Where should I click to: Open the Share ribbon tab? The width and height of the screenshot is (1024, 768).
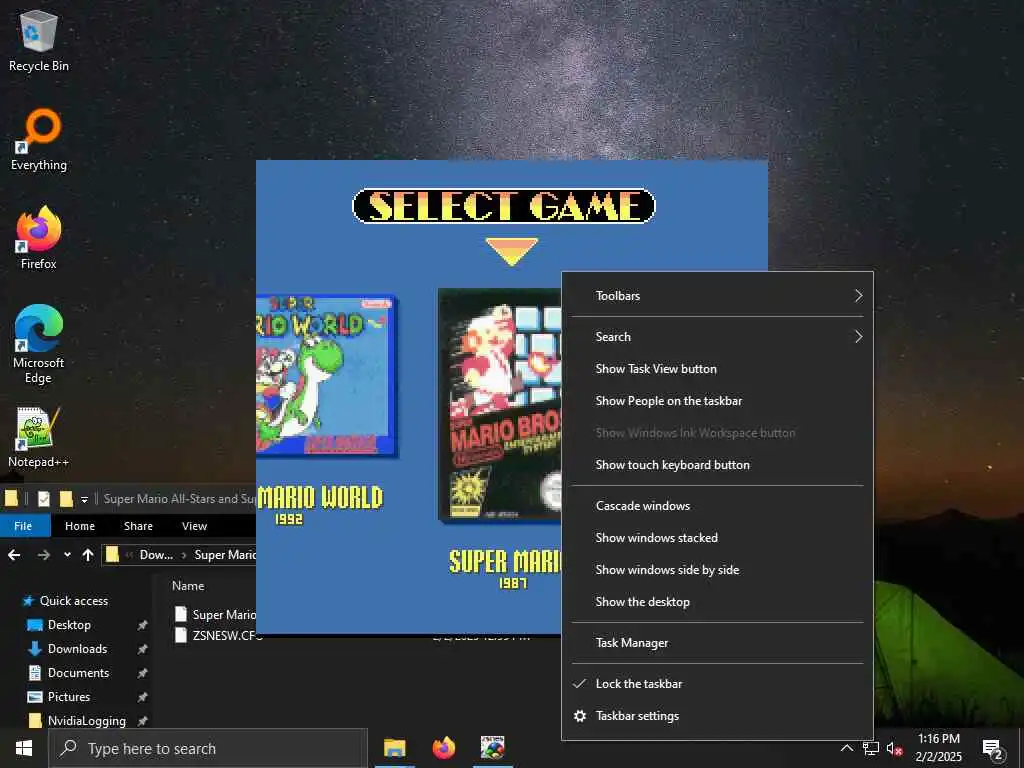click(x=138, y=526)
